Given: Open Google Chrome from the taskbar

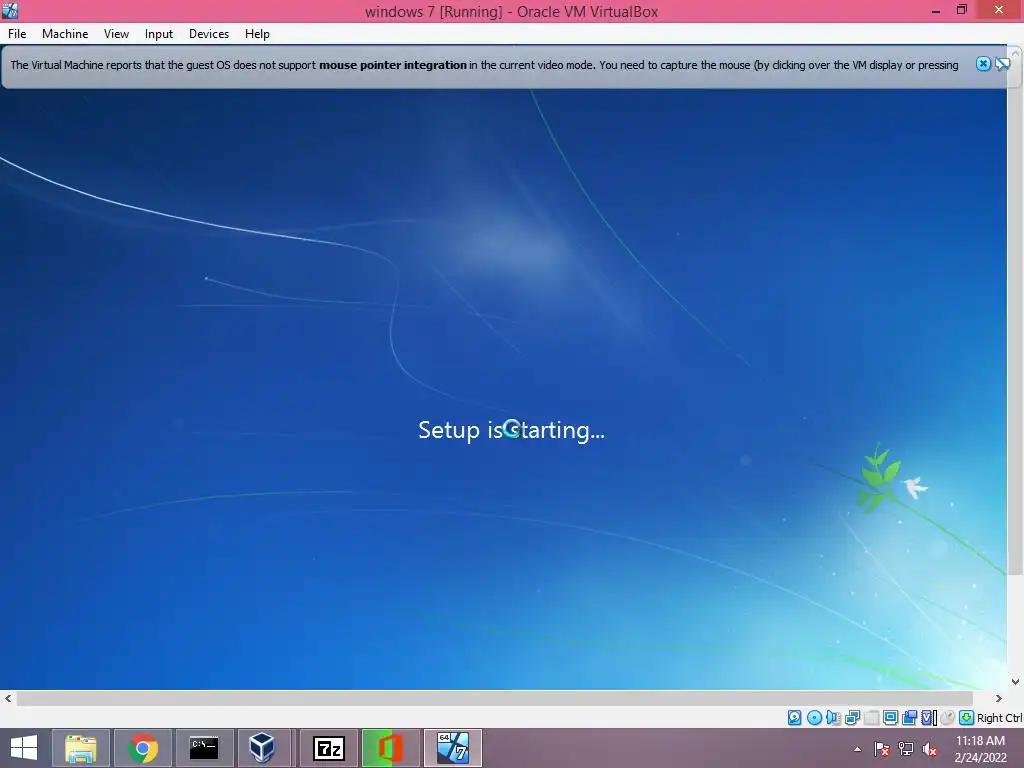Looking at the screenshot, I should 142,748.
